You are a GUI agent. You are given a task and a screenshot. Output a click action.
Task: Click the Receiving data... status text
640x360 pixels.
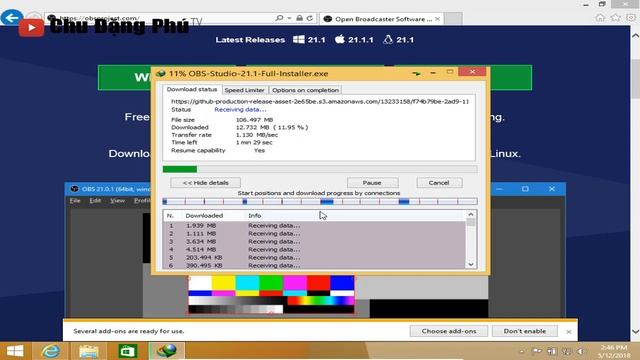click(x=240, y=110)
